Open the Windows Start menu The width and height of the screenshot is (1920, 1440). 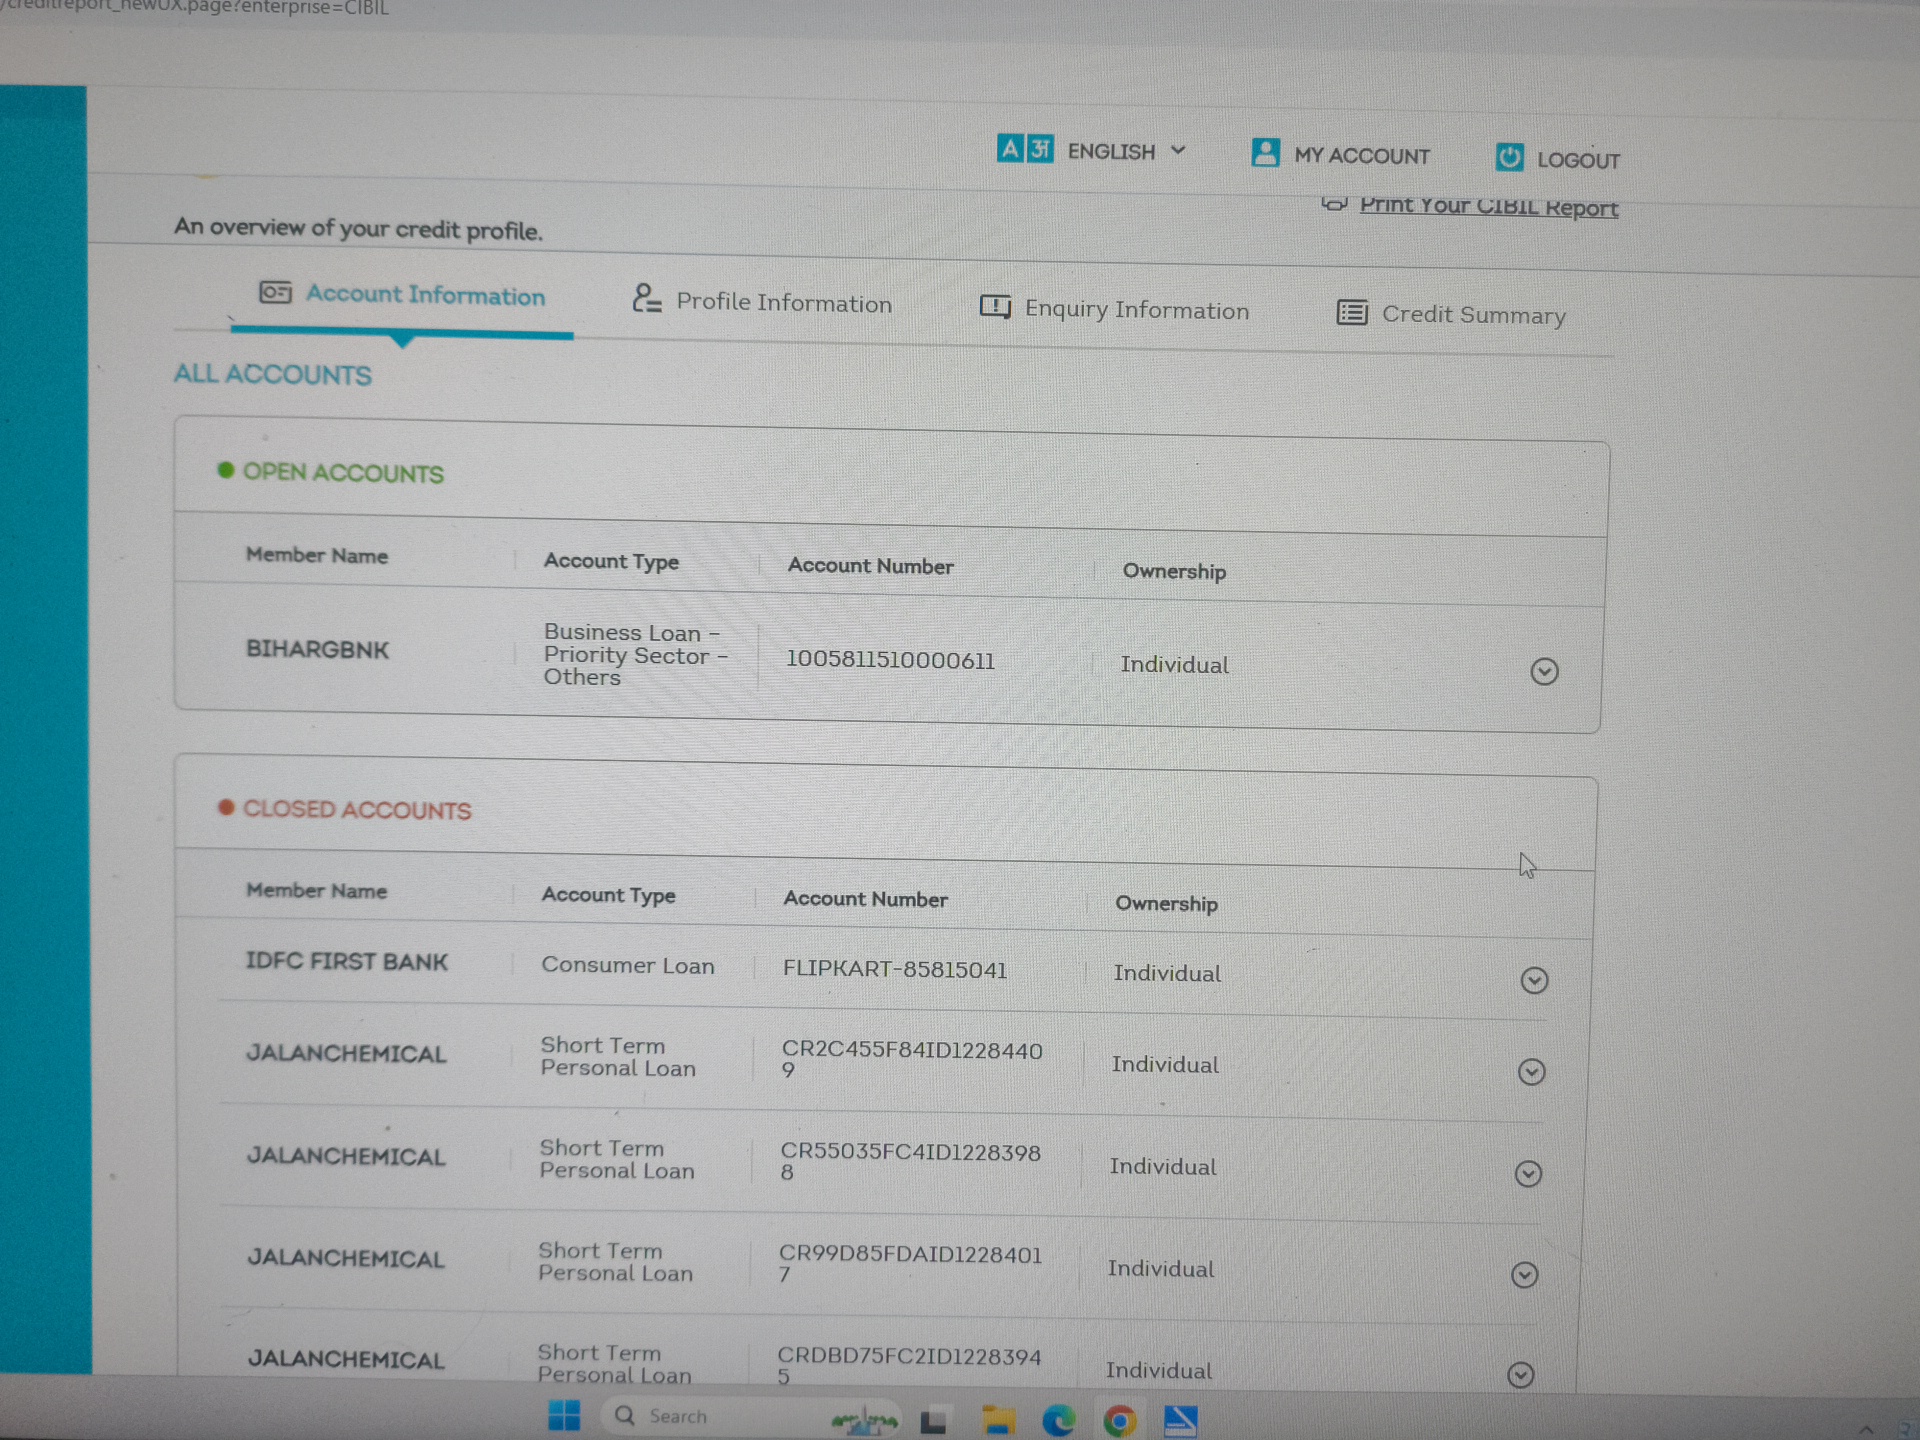coord(564,1416)
